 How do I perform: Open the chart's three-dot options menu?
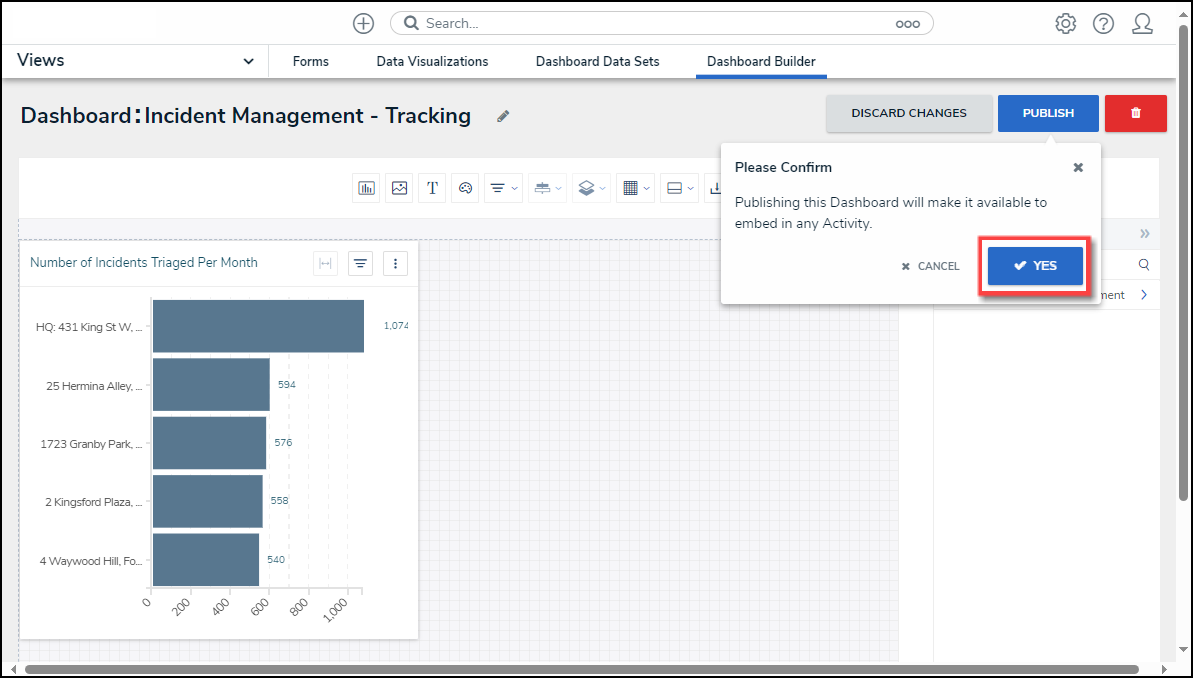tap(395, 263)
